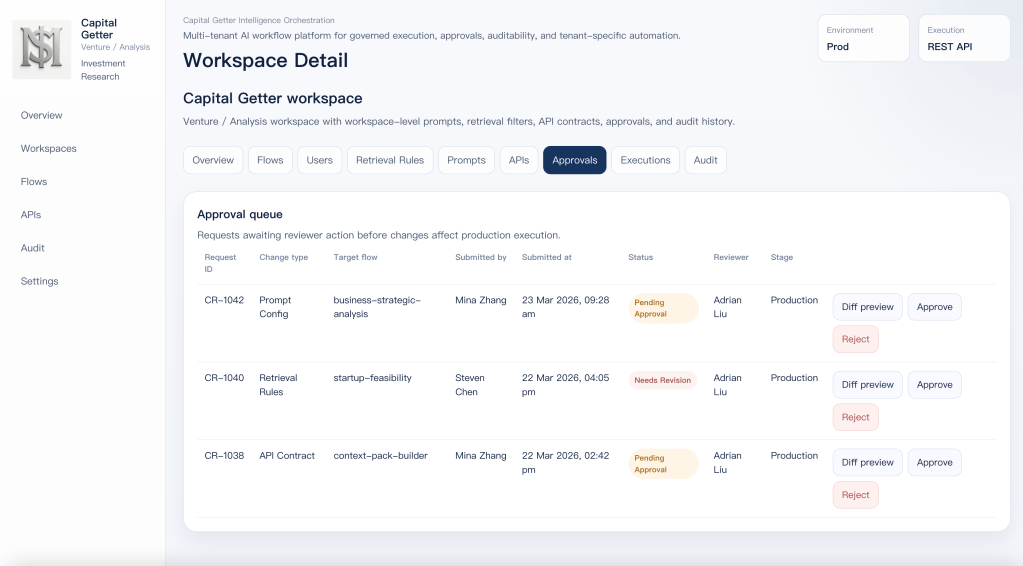Click the business-strategic-analysis target flow
This screenshot has width=1023, height=566.
click(x=377, y=307)
